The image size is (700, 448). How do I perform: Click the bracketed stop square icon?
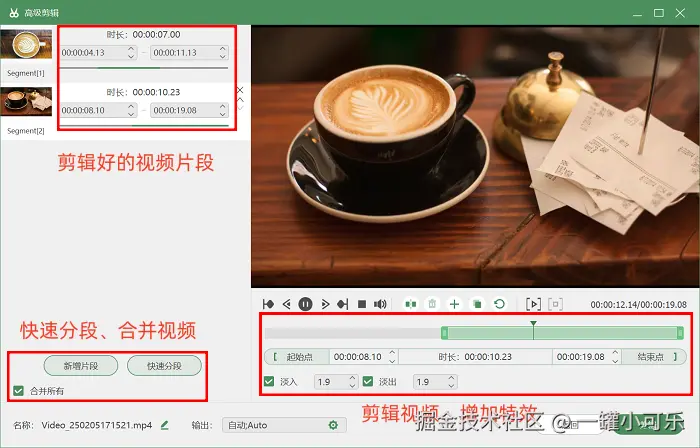[555, 304]
